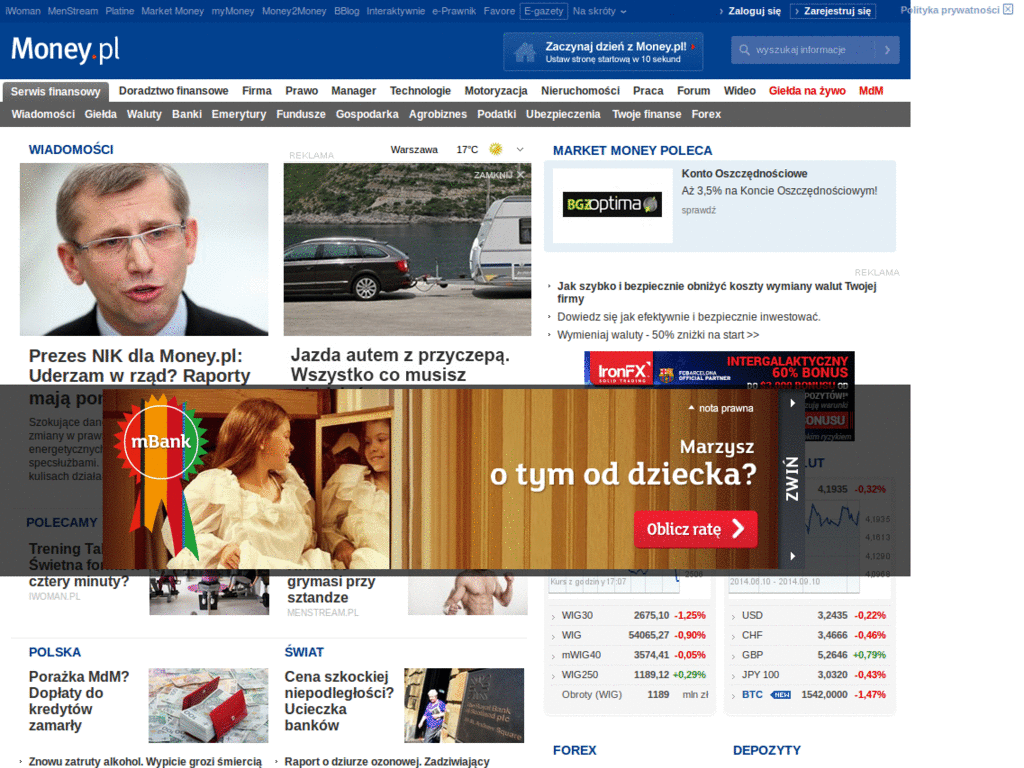Open the ŚWIAT section heading
Image resolution: width=1024 pixels, height=768 pixels.
click(304, 652)
